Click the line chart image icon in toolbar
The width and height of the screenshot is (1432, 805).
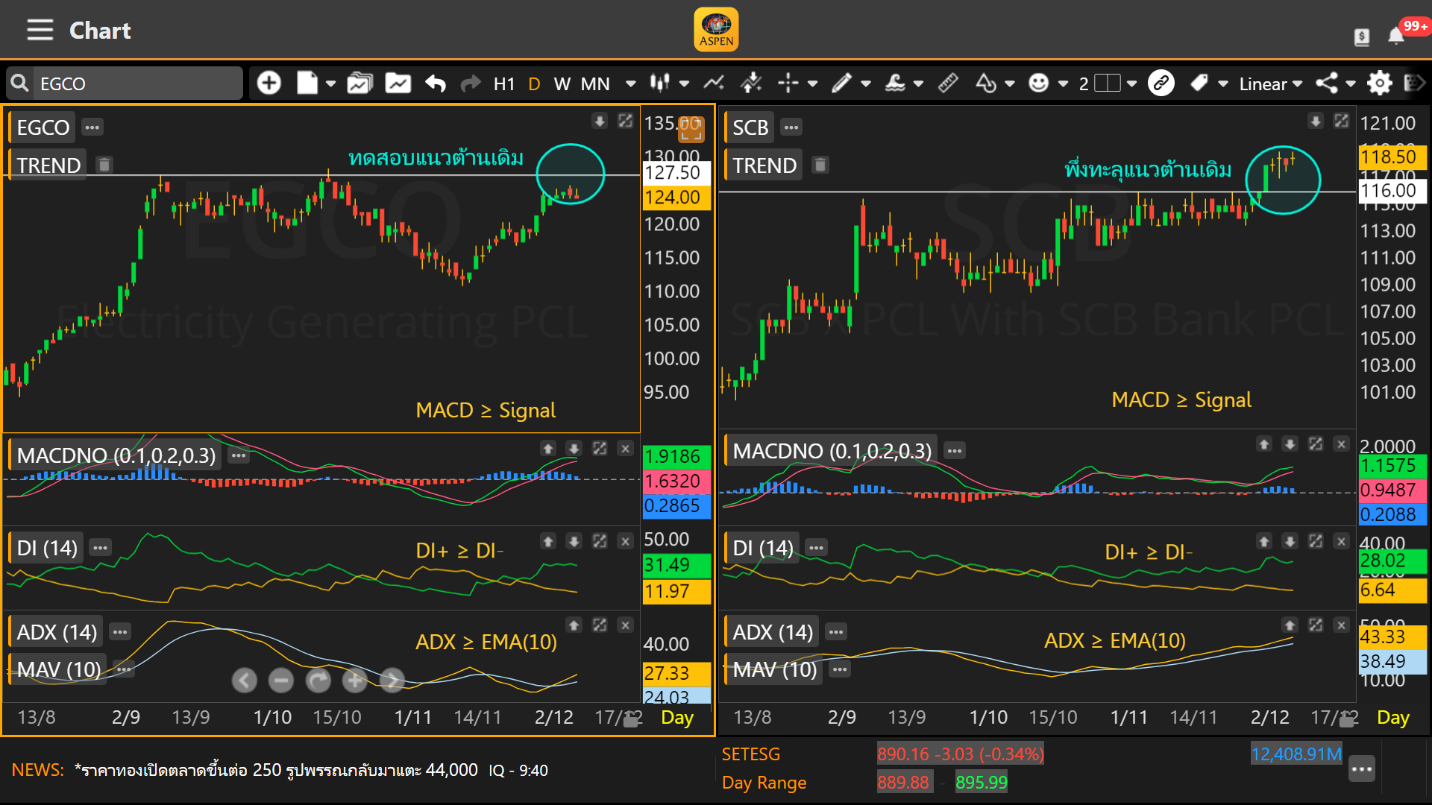point(398,84)
